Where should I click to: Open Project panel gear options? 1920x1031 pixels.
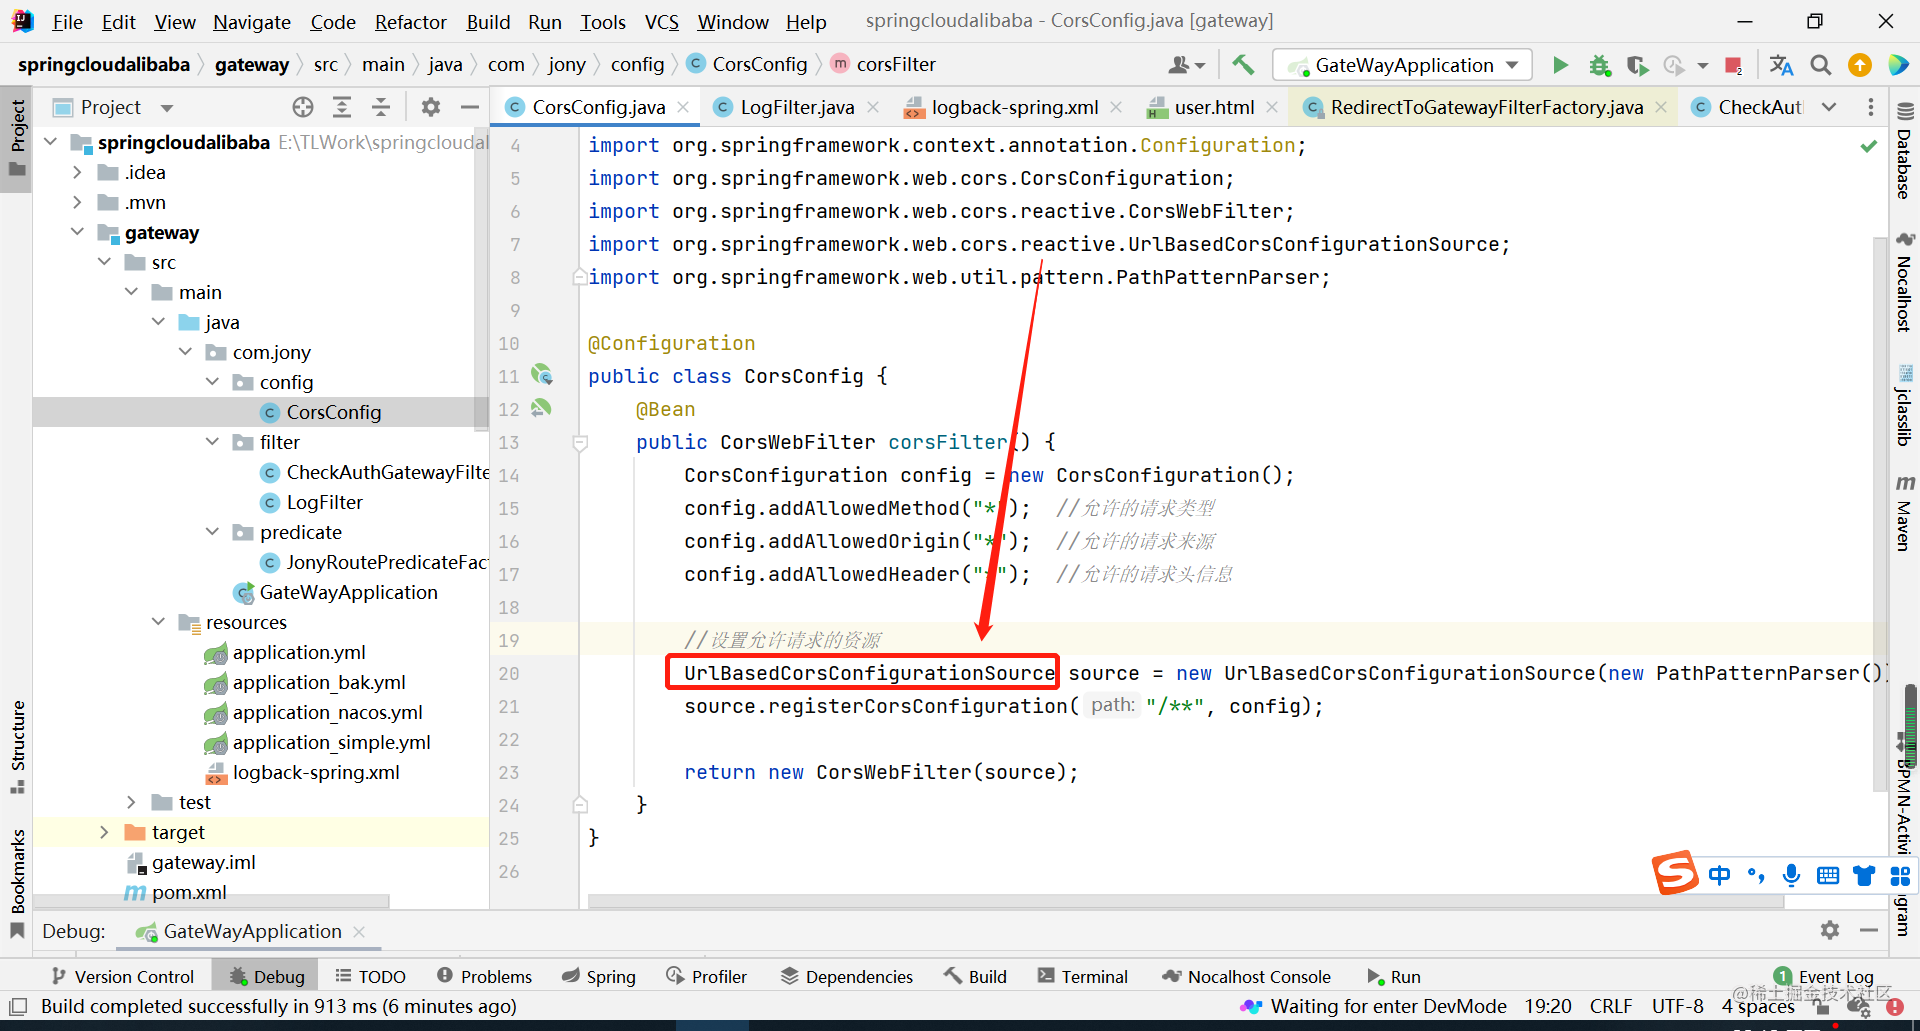pos(431,107)
